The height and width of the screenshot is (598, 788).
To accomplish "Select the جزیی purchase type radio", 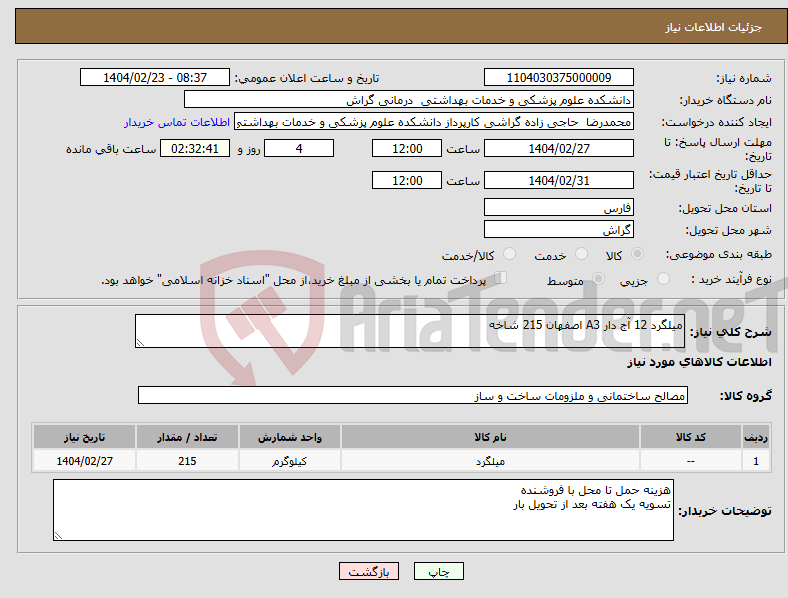I will [663, 279].
